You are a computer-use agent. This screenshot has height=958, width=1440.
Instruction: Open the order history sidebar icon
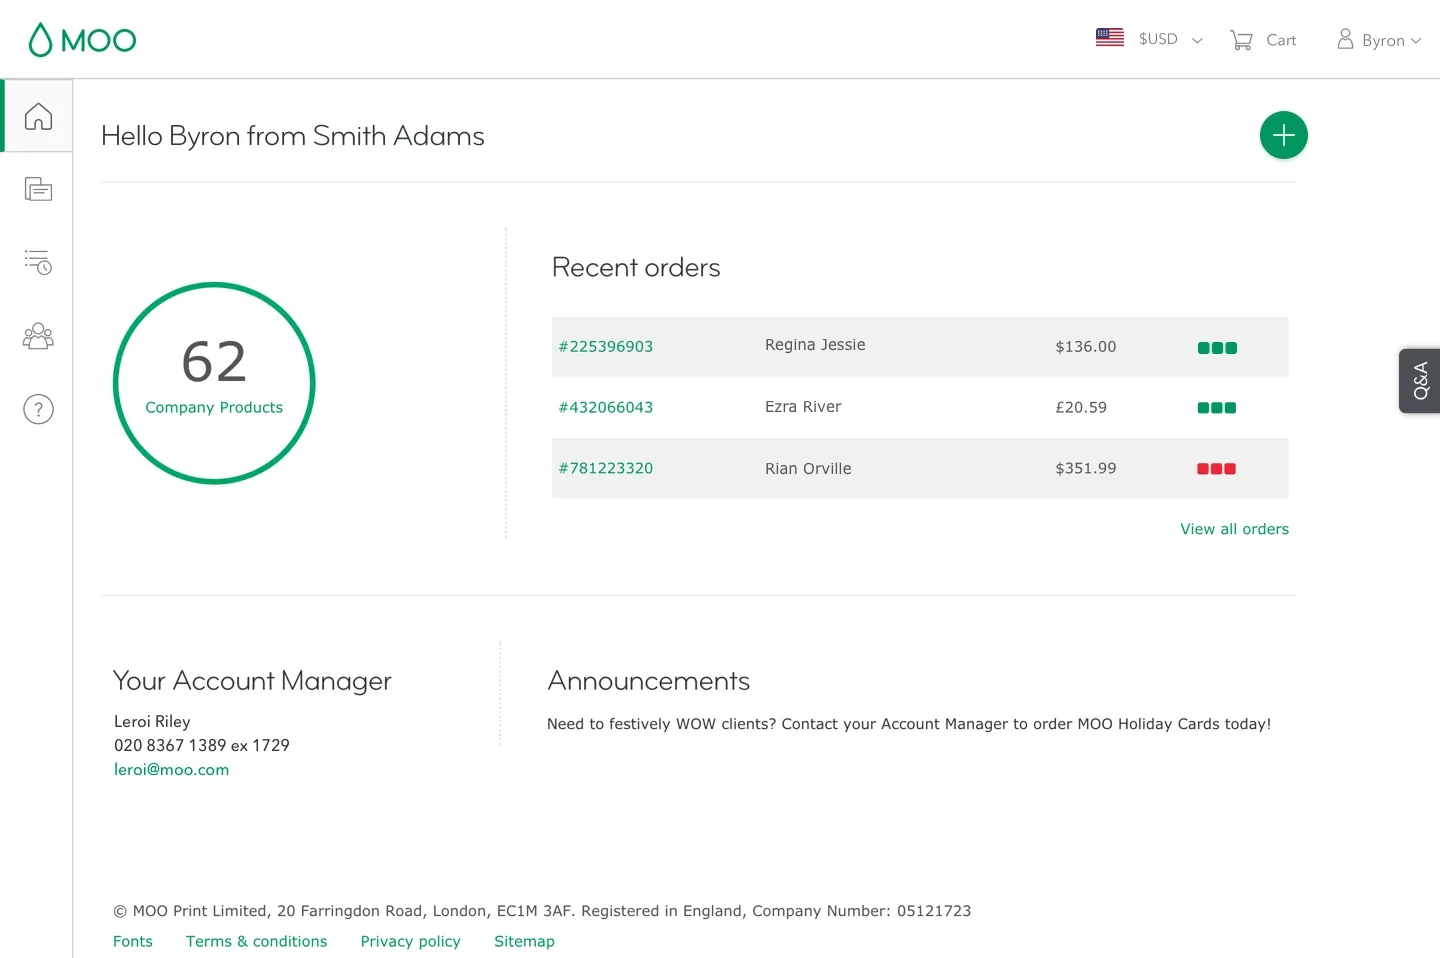point(38,262)
